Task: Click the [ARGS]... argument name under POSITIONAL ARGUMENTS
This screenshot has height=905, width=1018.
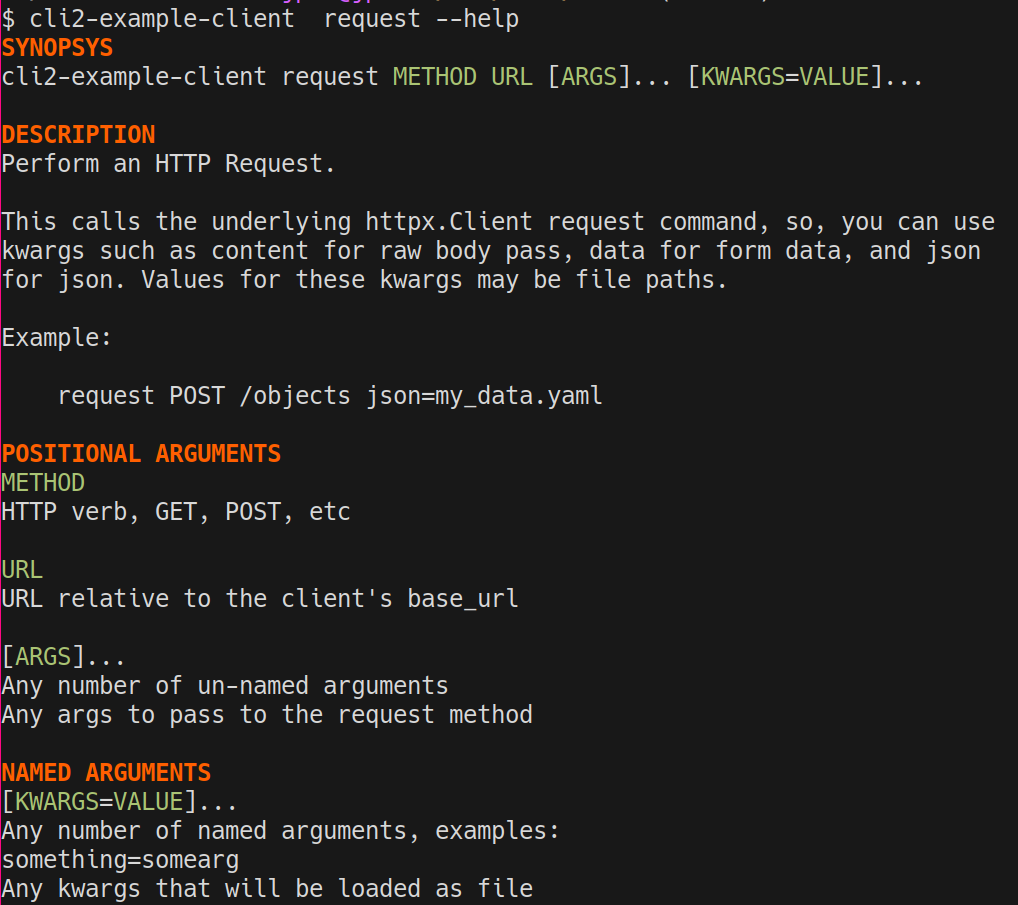Action: 63,657
